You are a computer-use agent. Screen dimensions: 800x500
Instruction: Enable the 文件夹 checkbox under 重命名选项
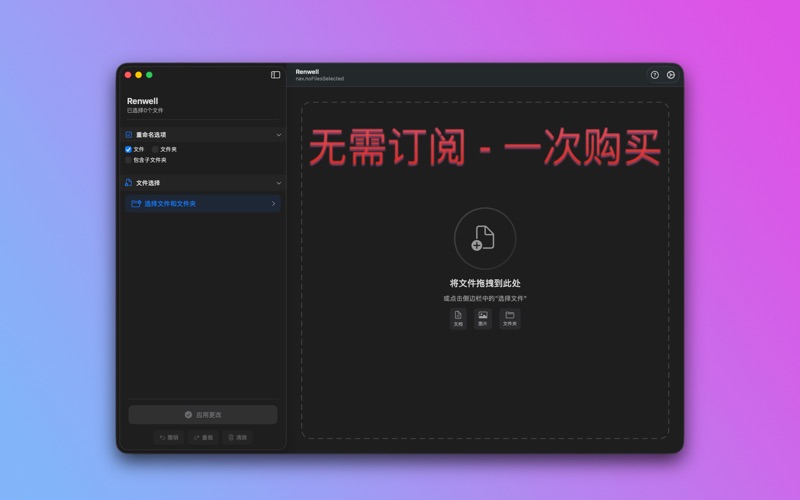(x=155, y=149)
